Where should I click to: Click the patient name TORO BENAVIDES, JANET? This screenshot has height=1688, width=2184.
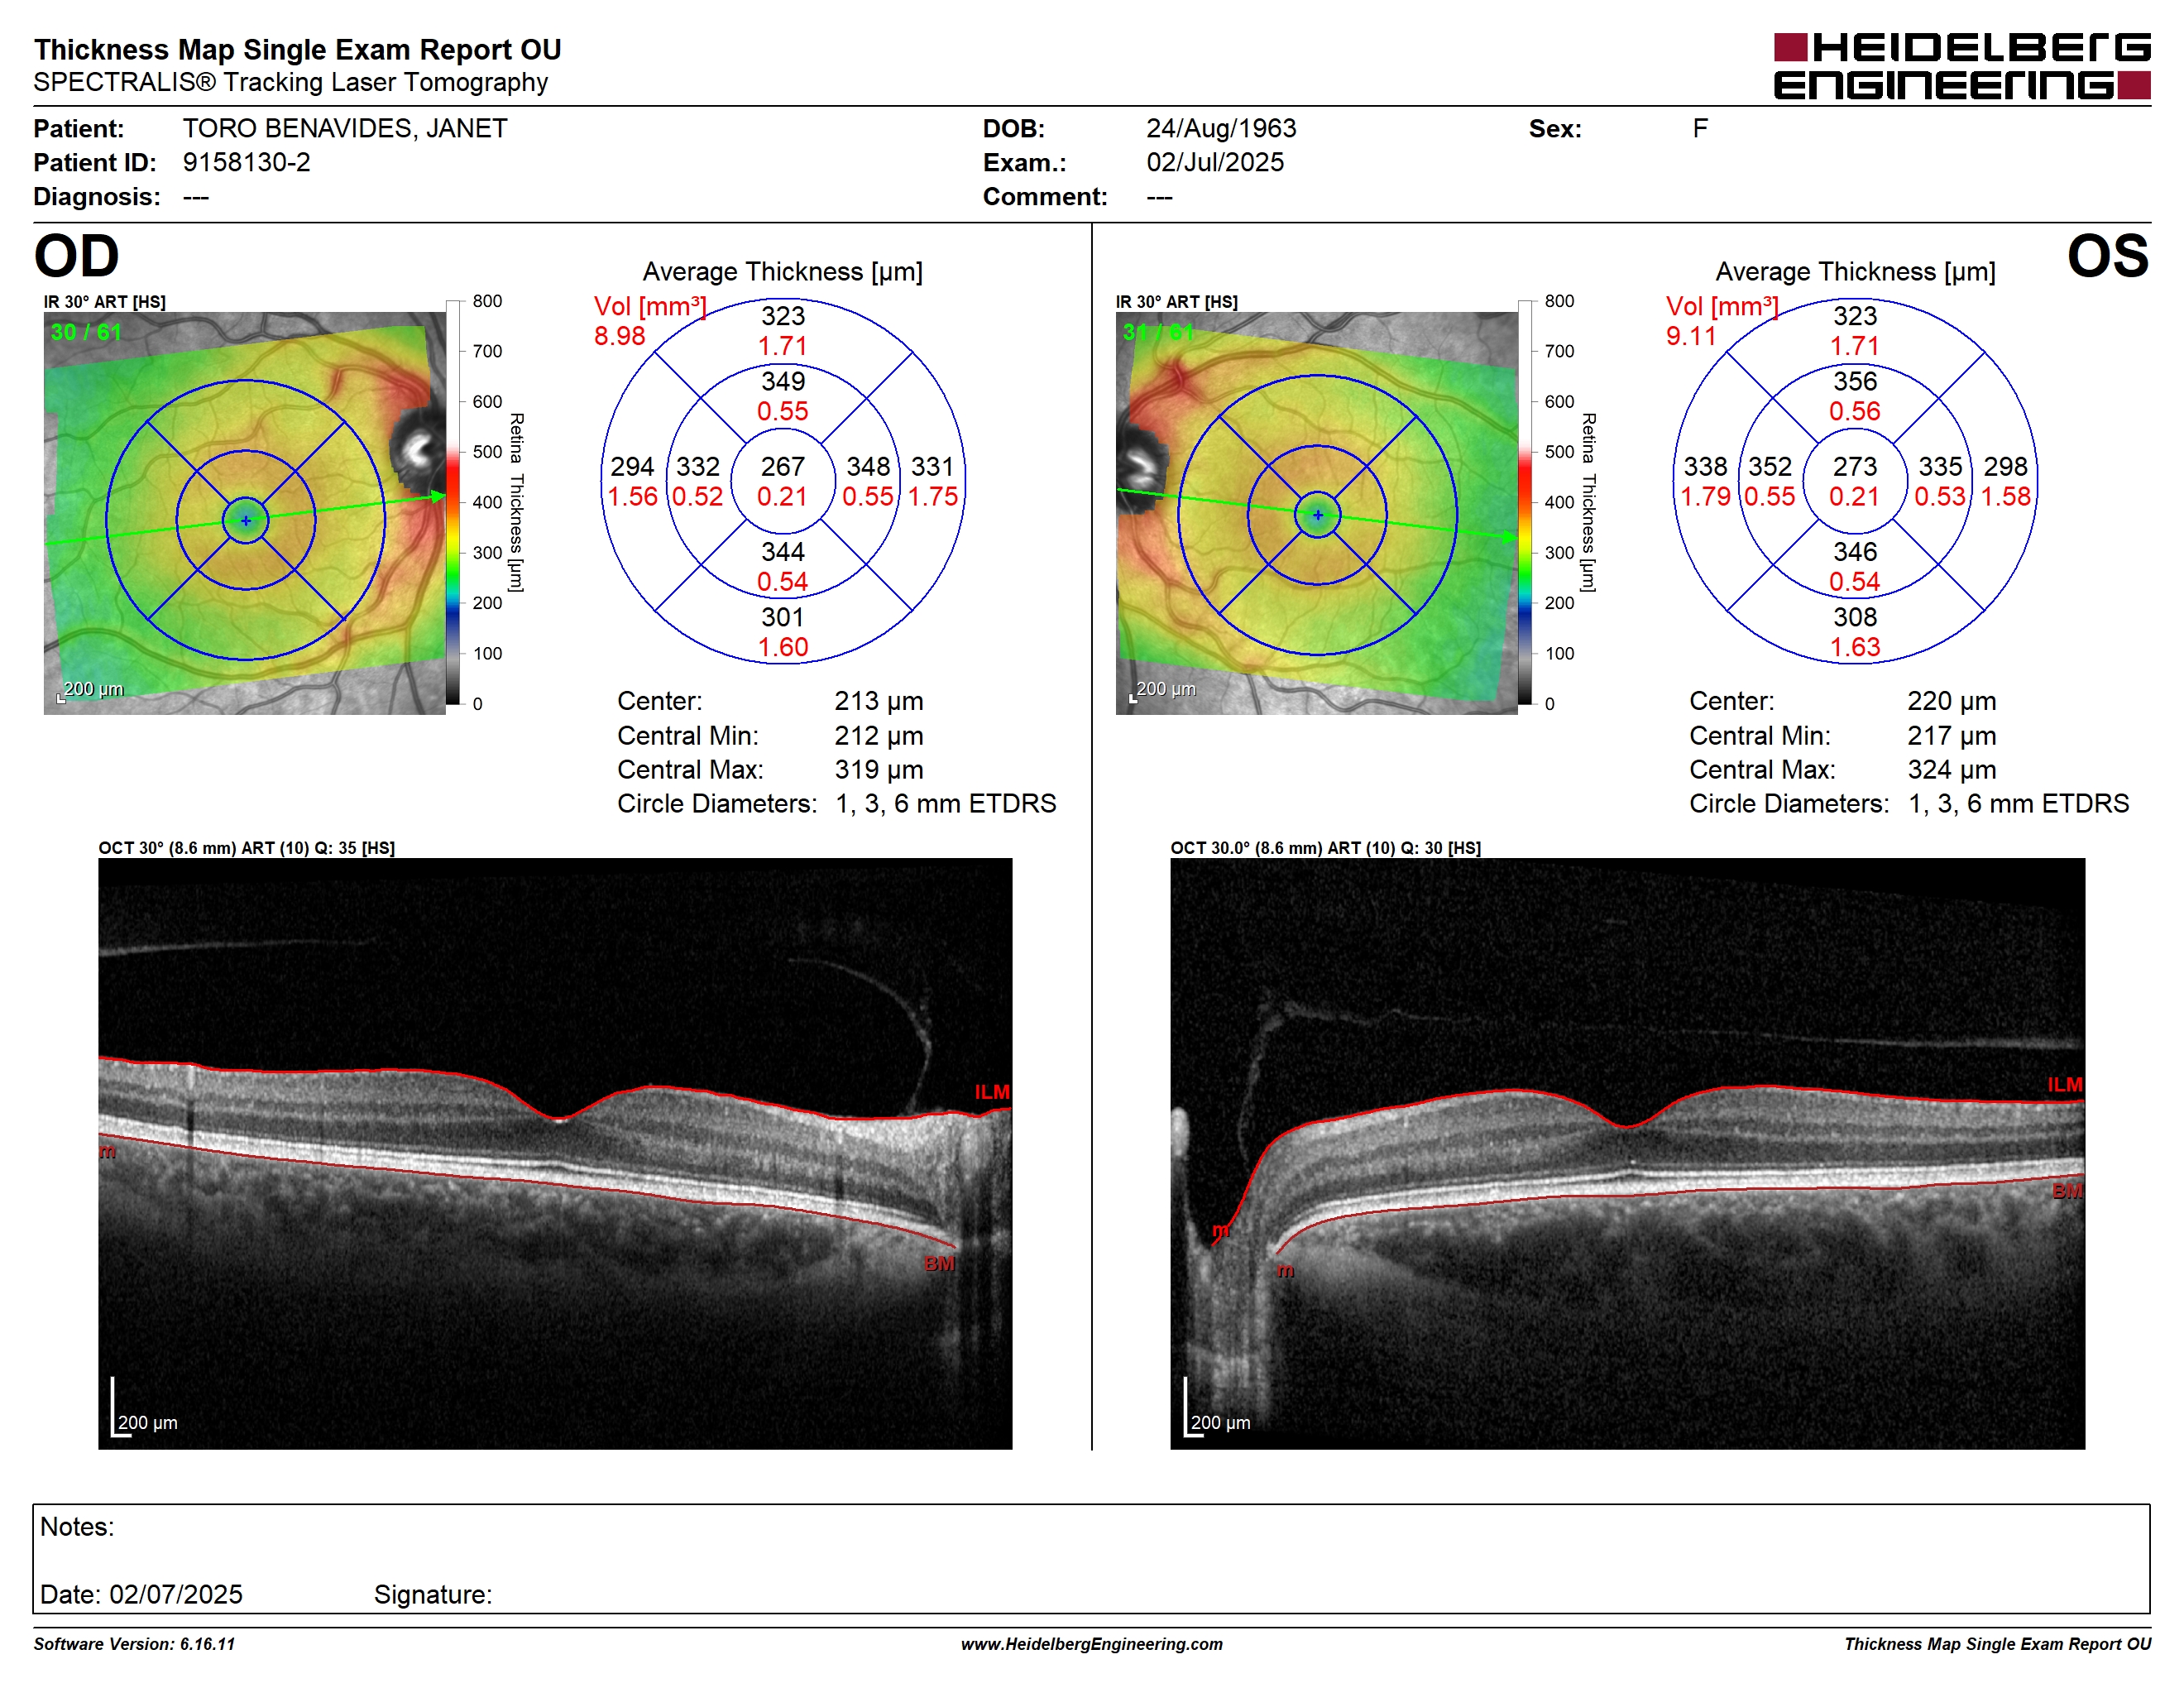(x=345, y=129)
